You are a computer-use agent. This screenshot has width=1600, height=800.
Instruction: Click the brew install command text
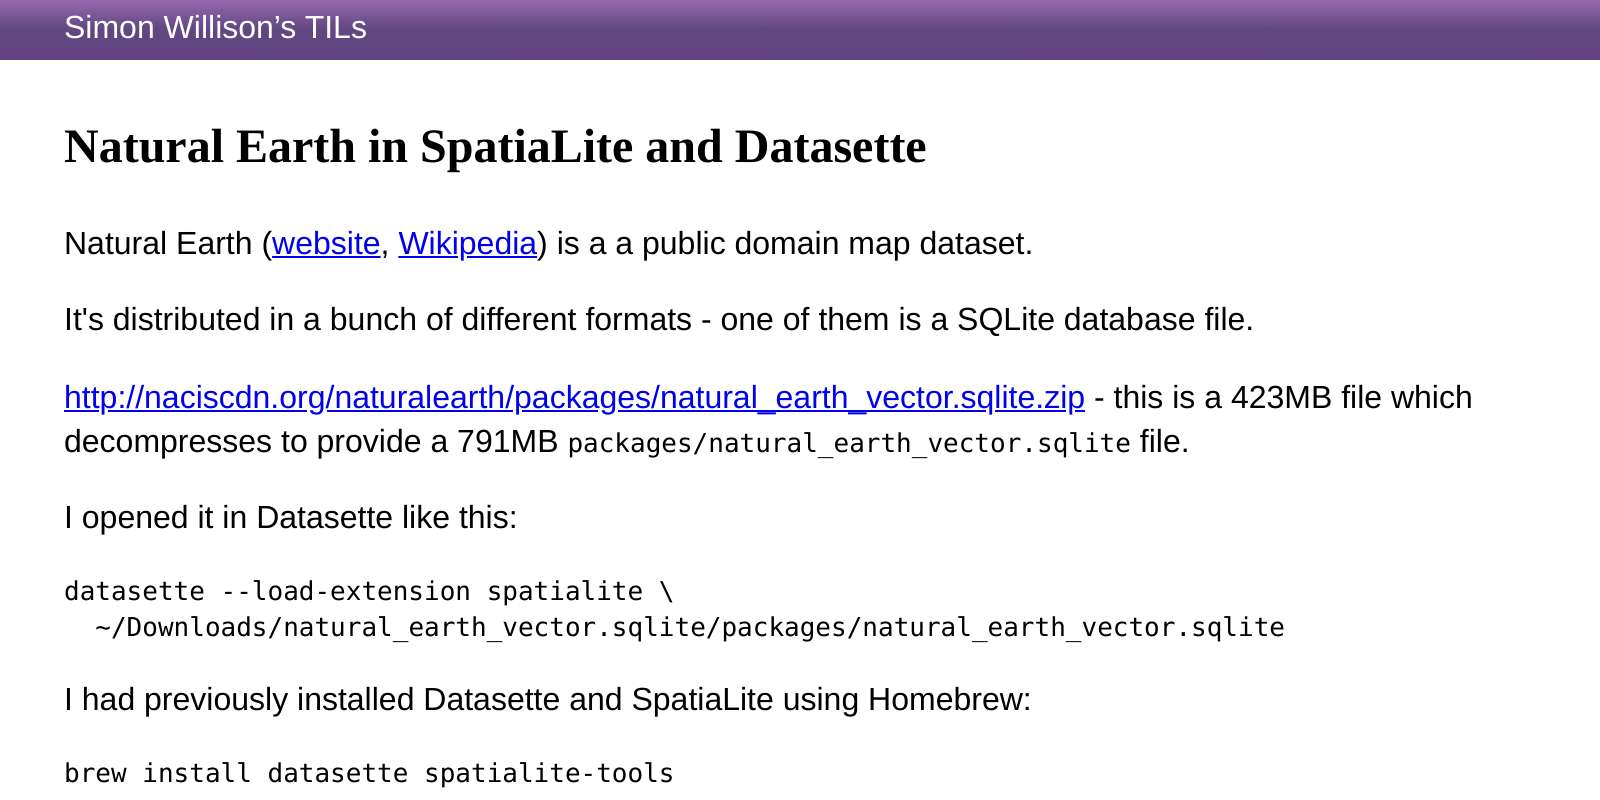pyautogui.click(x=368, y=772)
